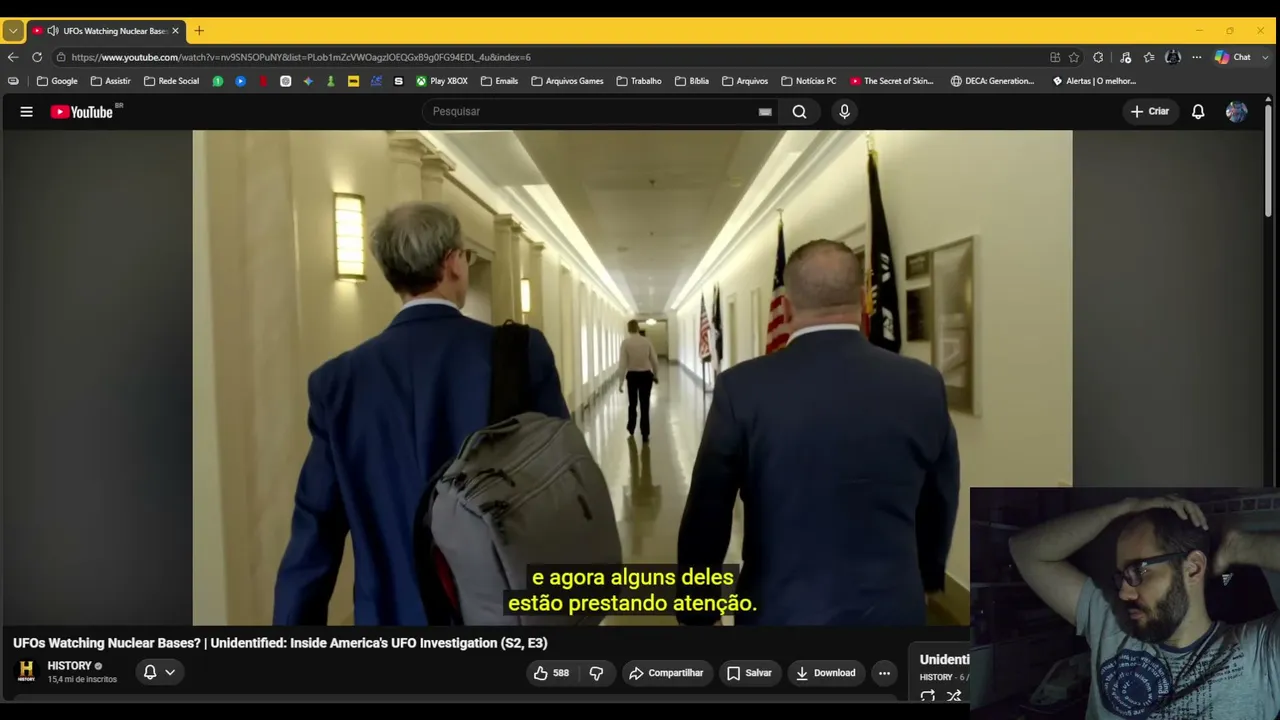Open the Bíblia bookmarks folder

tap(692, 81)
